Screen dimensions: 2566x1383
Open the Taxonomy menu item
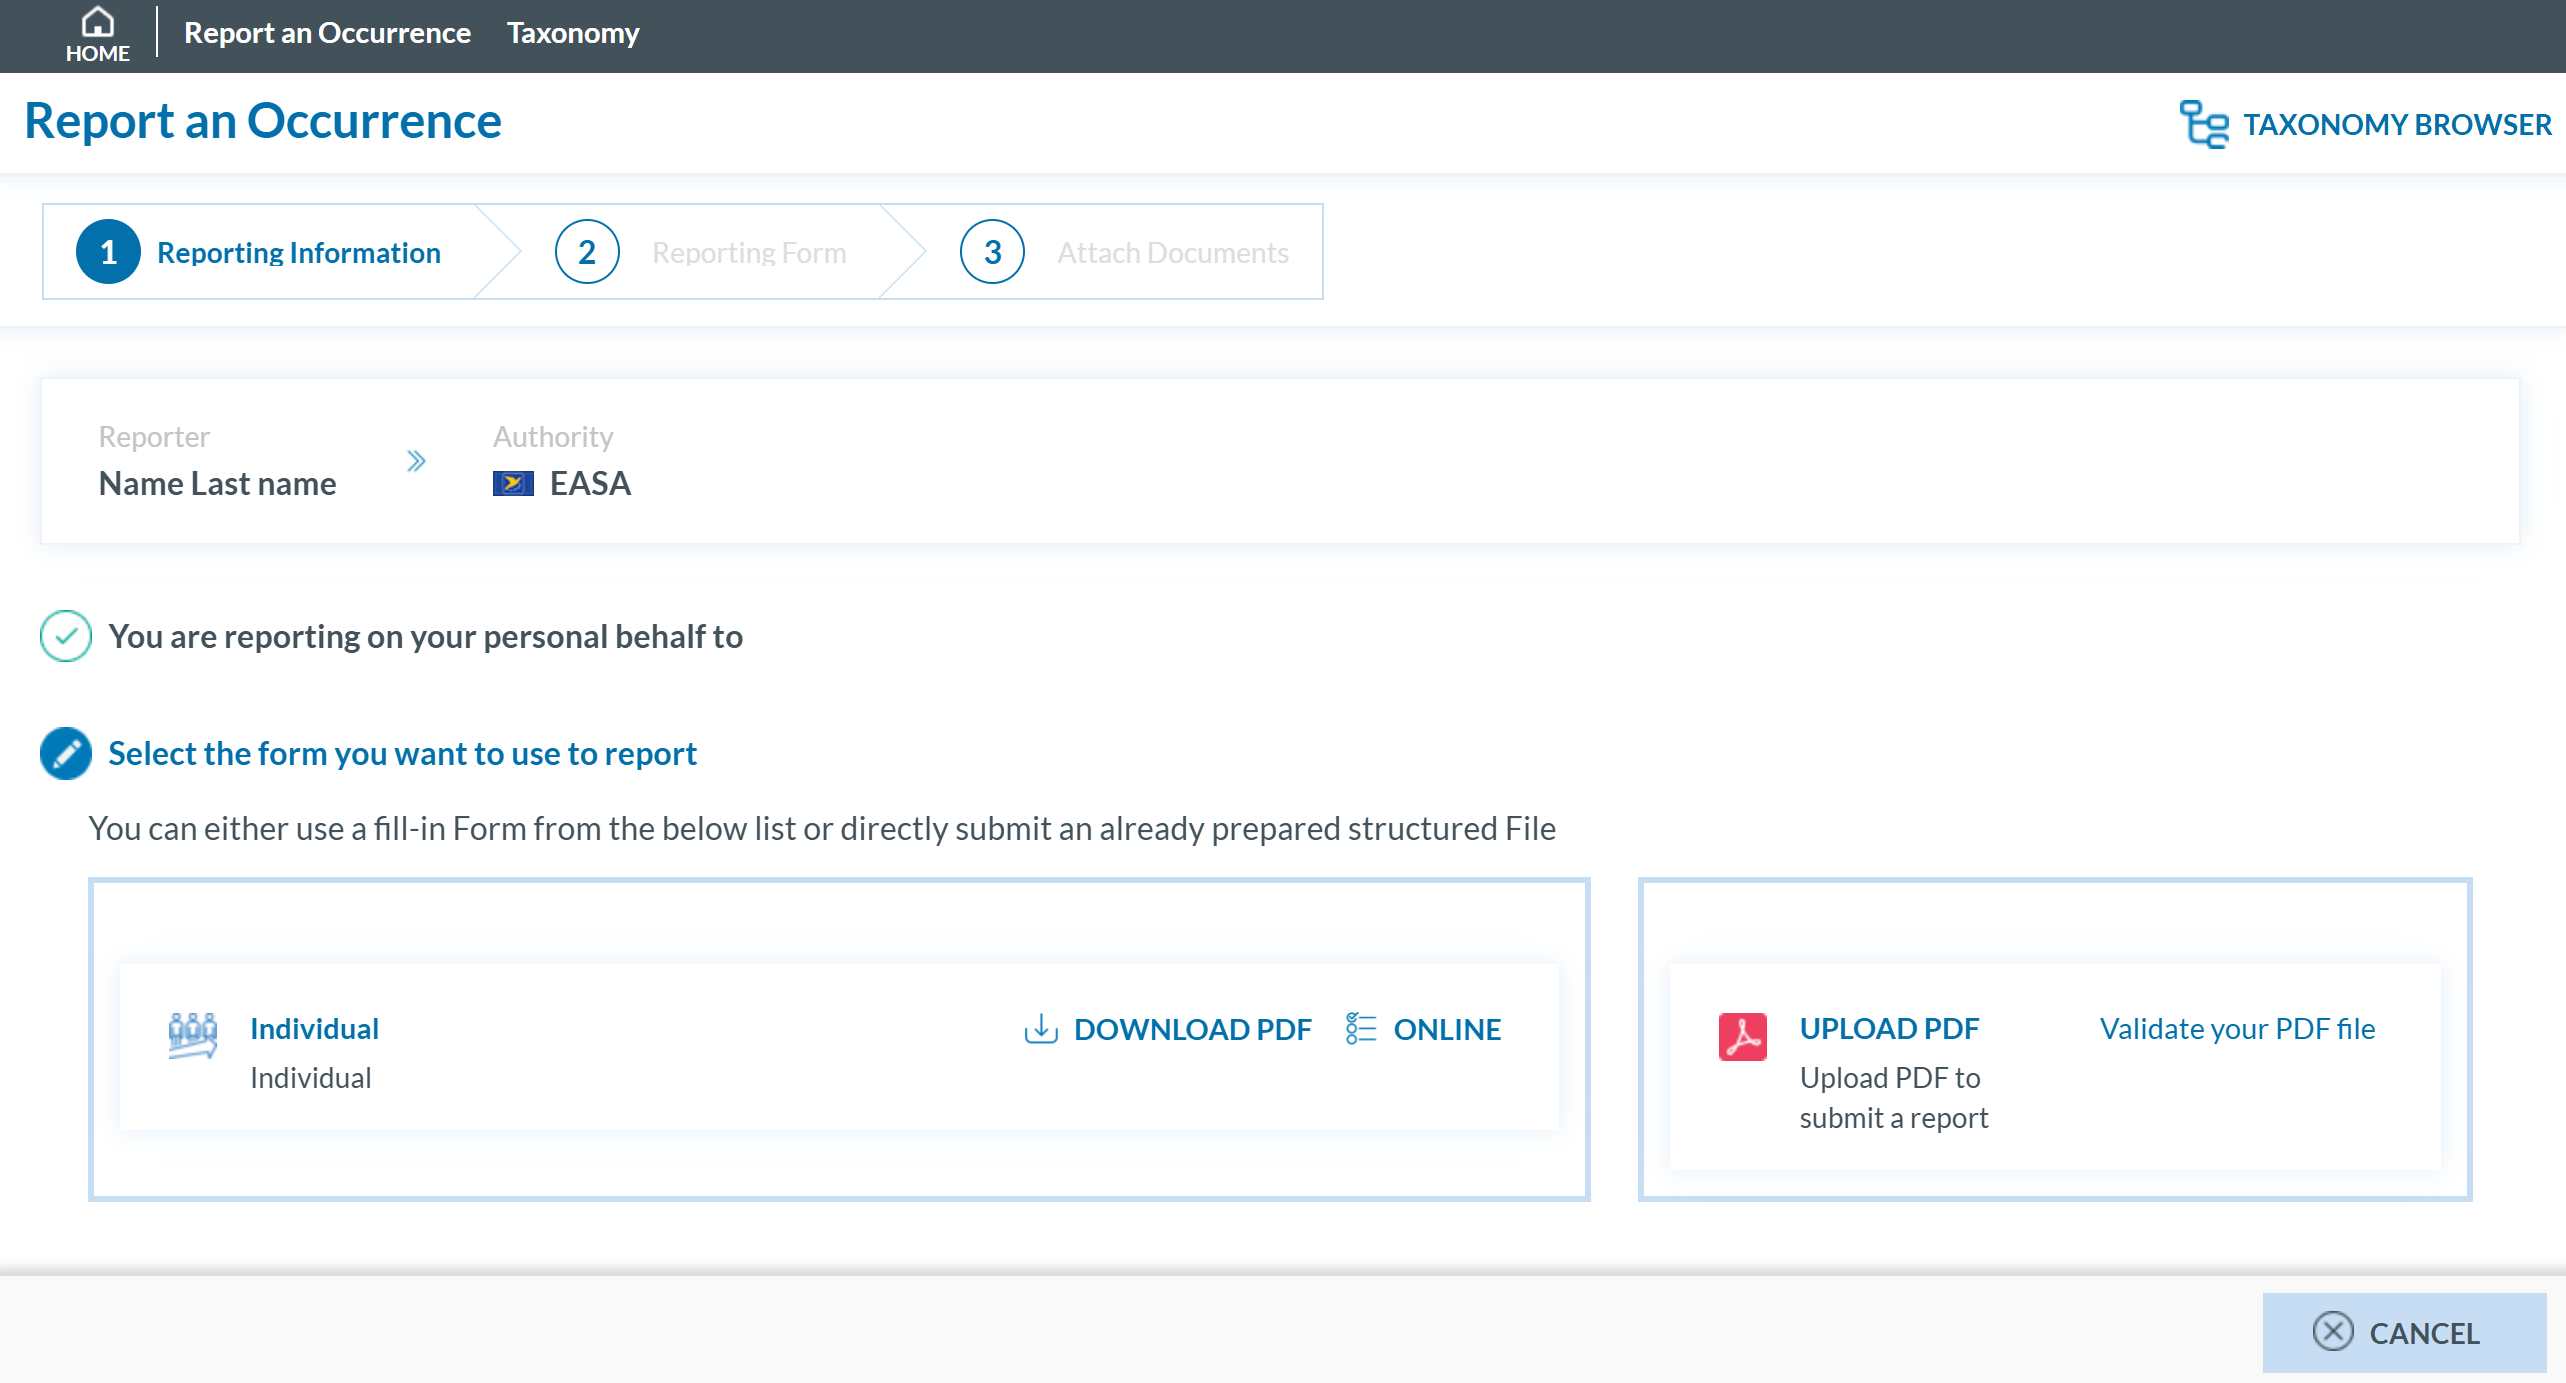[x=572, y=33]
